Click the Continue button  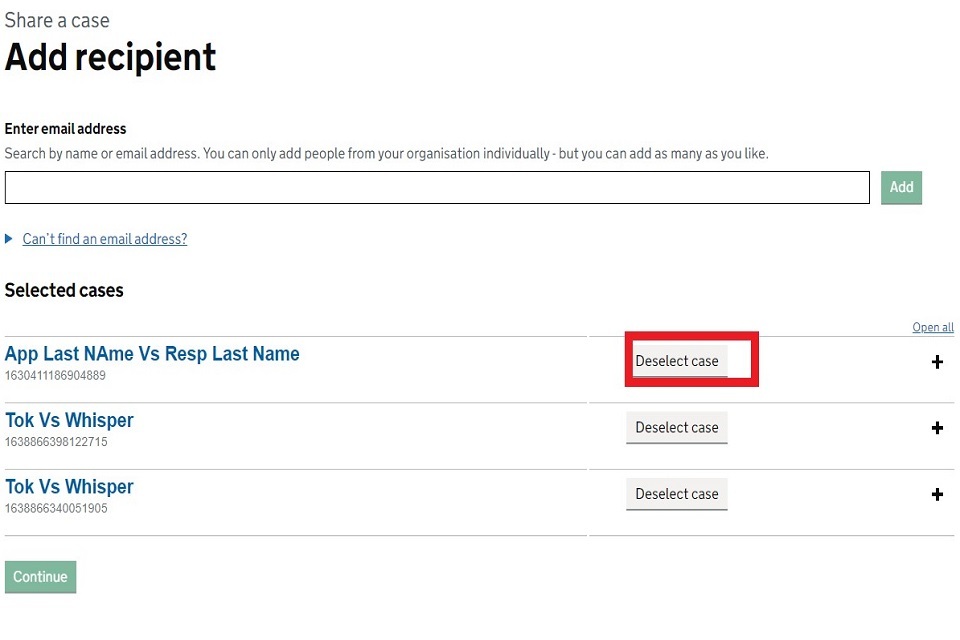click(x=40, y=577)
